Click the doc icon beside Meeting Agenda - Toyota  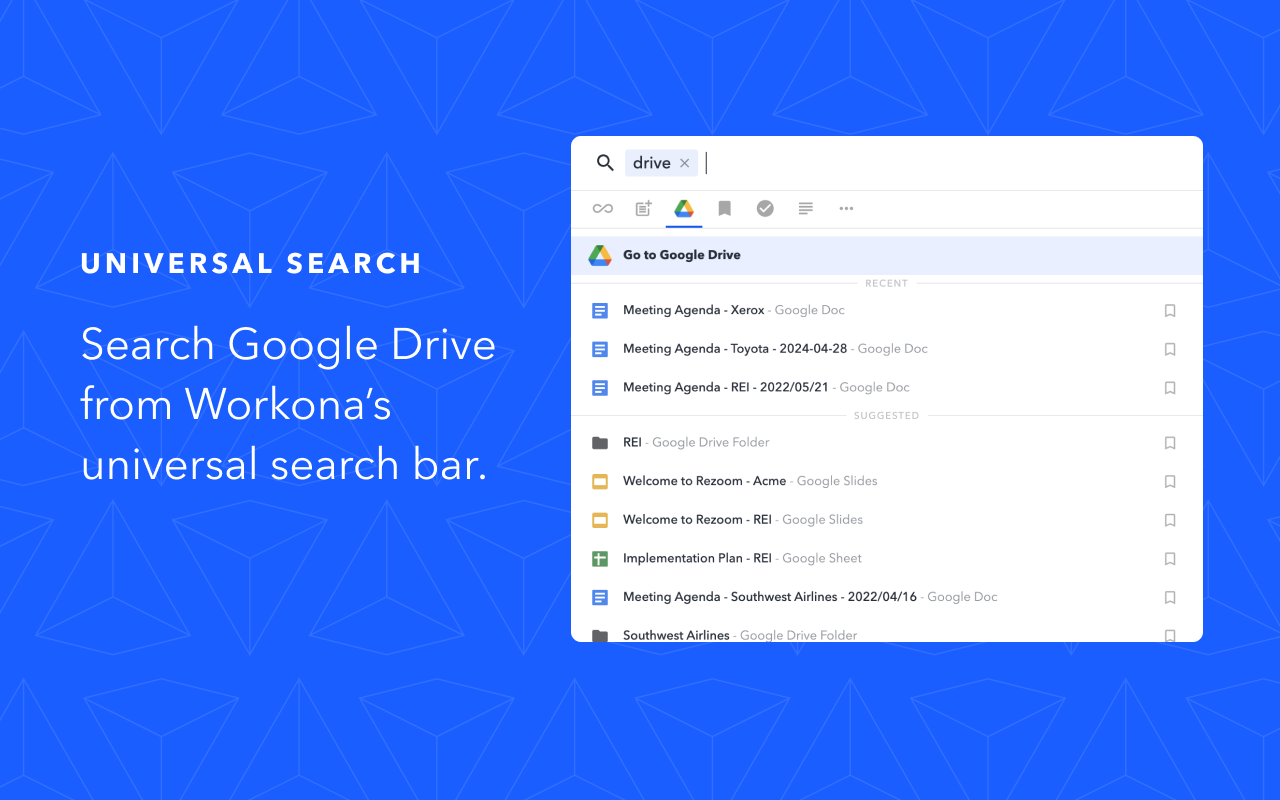tap(600, 349)
